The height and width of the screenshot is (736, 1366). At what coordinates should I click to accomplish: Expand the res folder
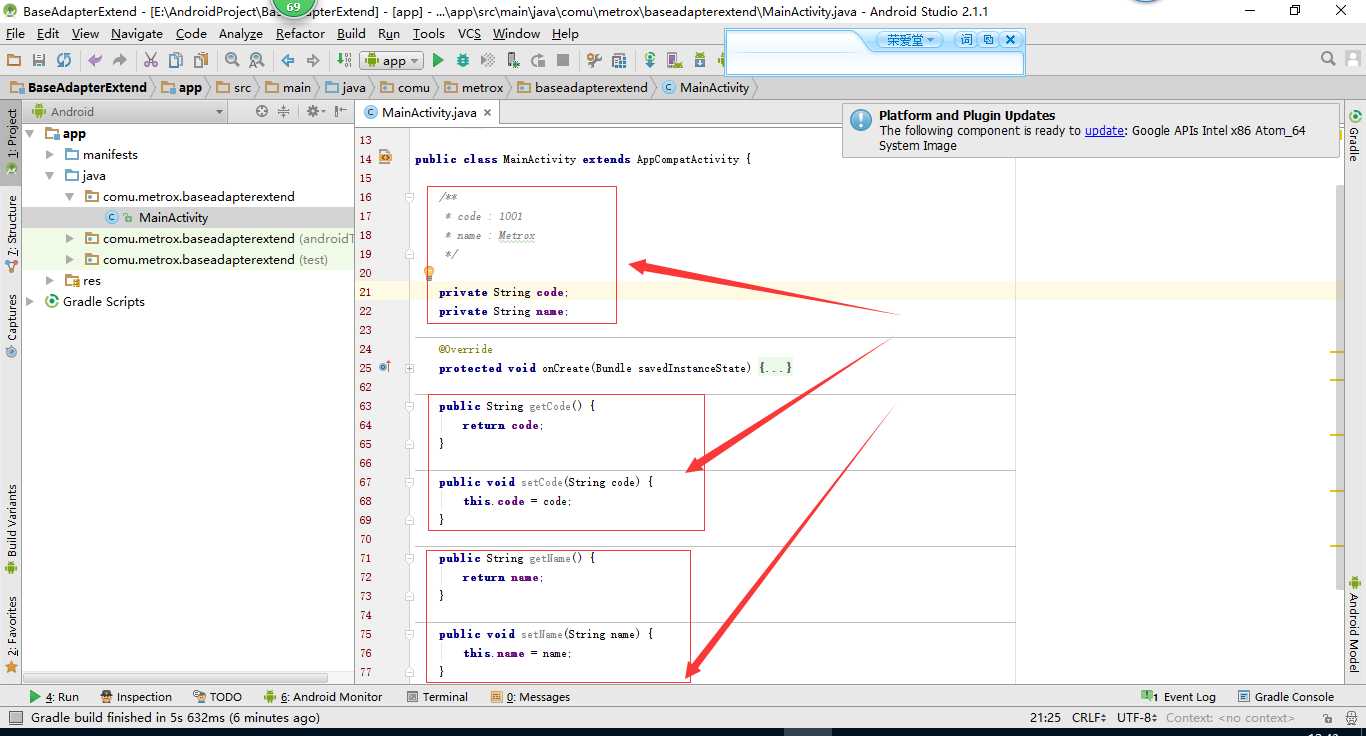tap(50, 280)
